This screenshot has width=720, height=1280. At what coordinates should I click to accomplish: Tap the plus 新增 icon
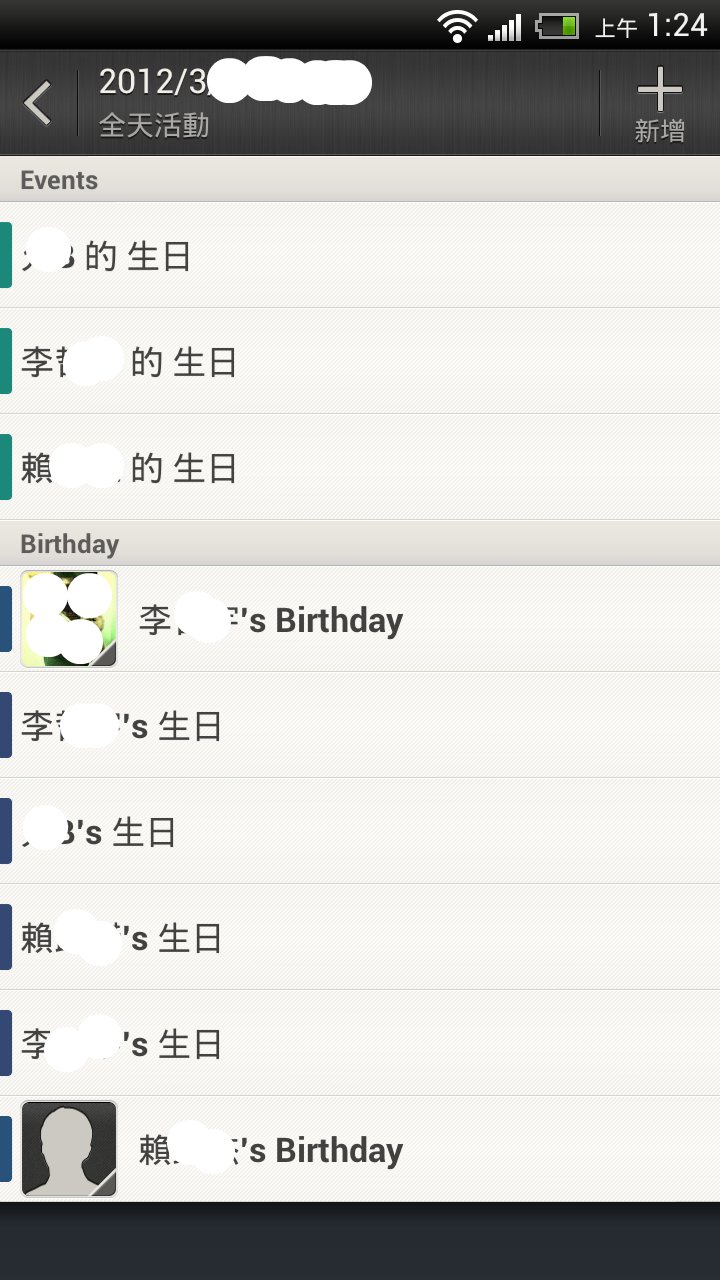[659, 103]
